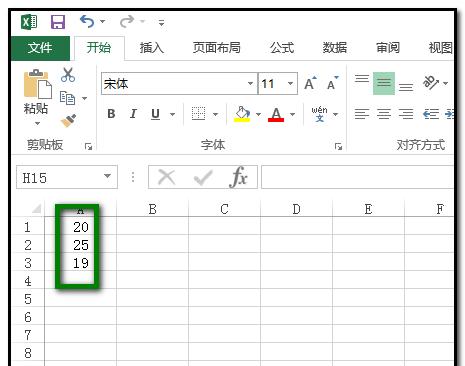Open the 剪贴板 pane launcher
465x366 pixels.
[x=88, y=146]
